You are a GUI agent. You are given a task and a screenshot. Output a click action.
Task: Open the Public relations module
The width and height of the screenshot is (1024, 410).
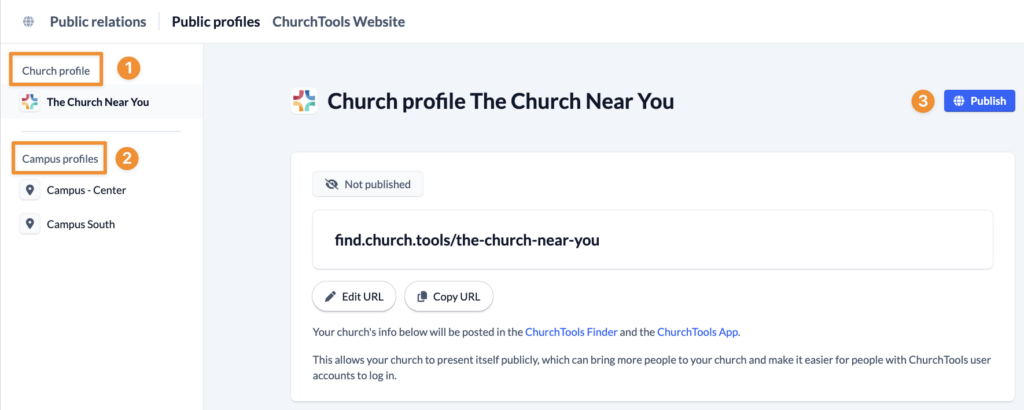(x=98, y=21)
